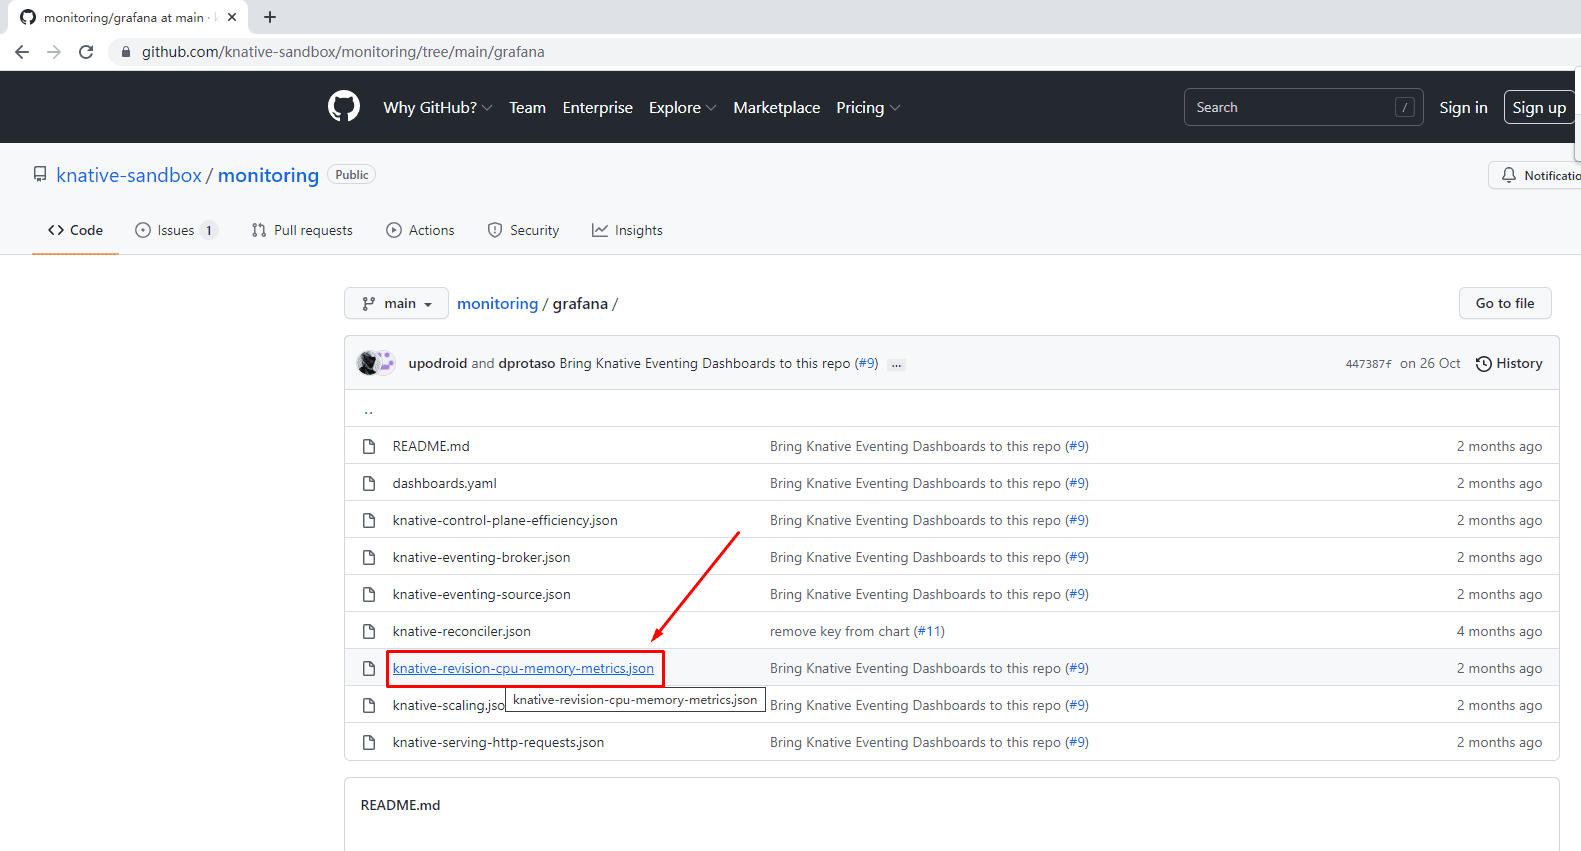Click file icon beside knative-reconciler.json

coord(369,631)
